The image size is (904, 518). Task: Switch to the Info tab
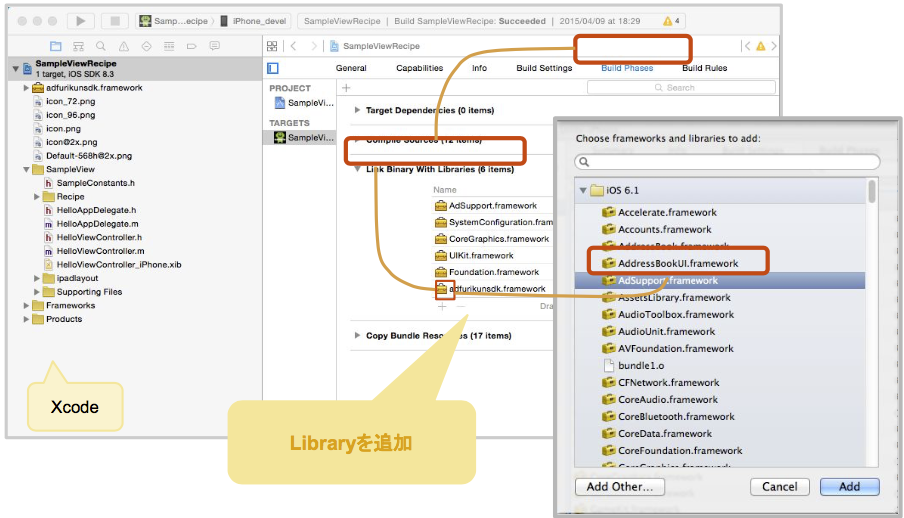[479, 68]
